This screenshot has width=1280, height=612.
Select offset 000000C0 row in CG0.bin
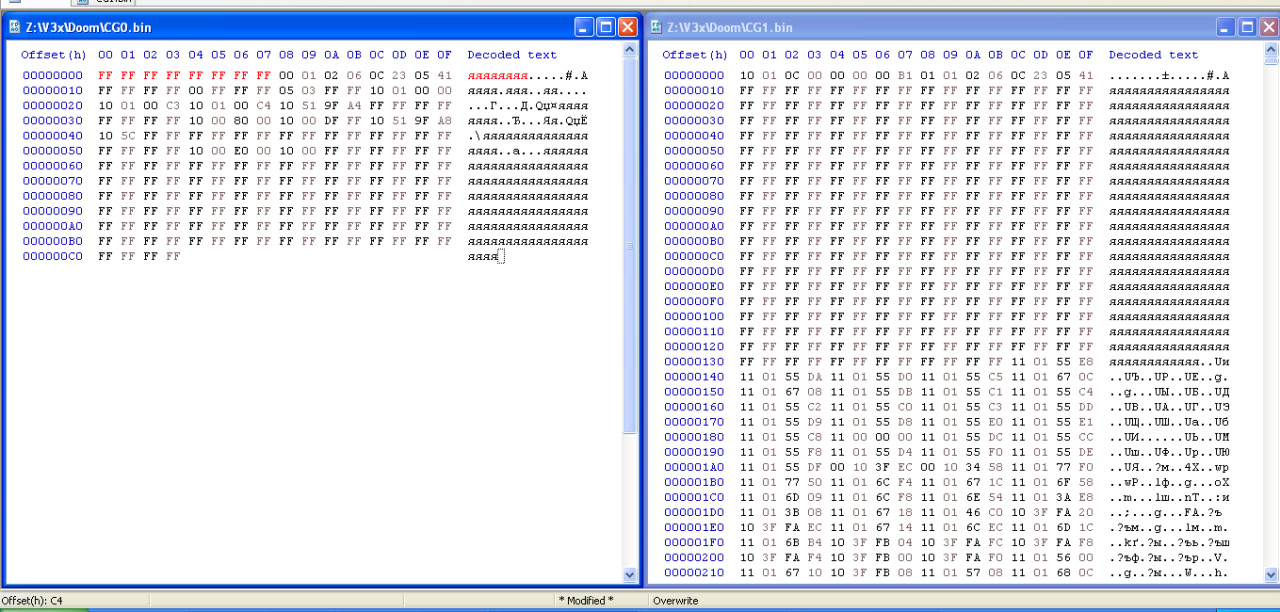click(53, 256)
